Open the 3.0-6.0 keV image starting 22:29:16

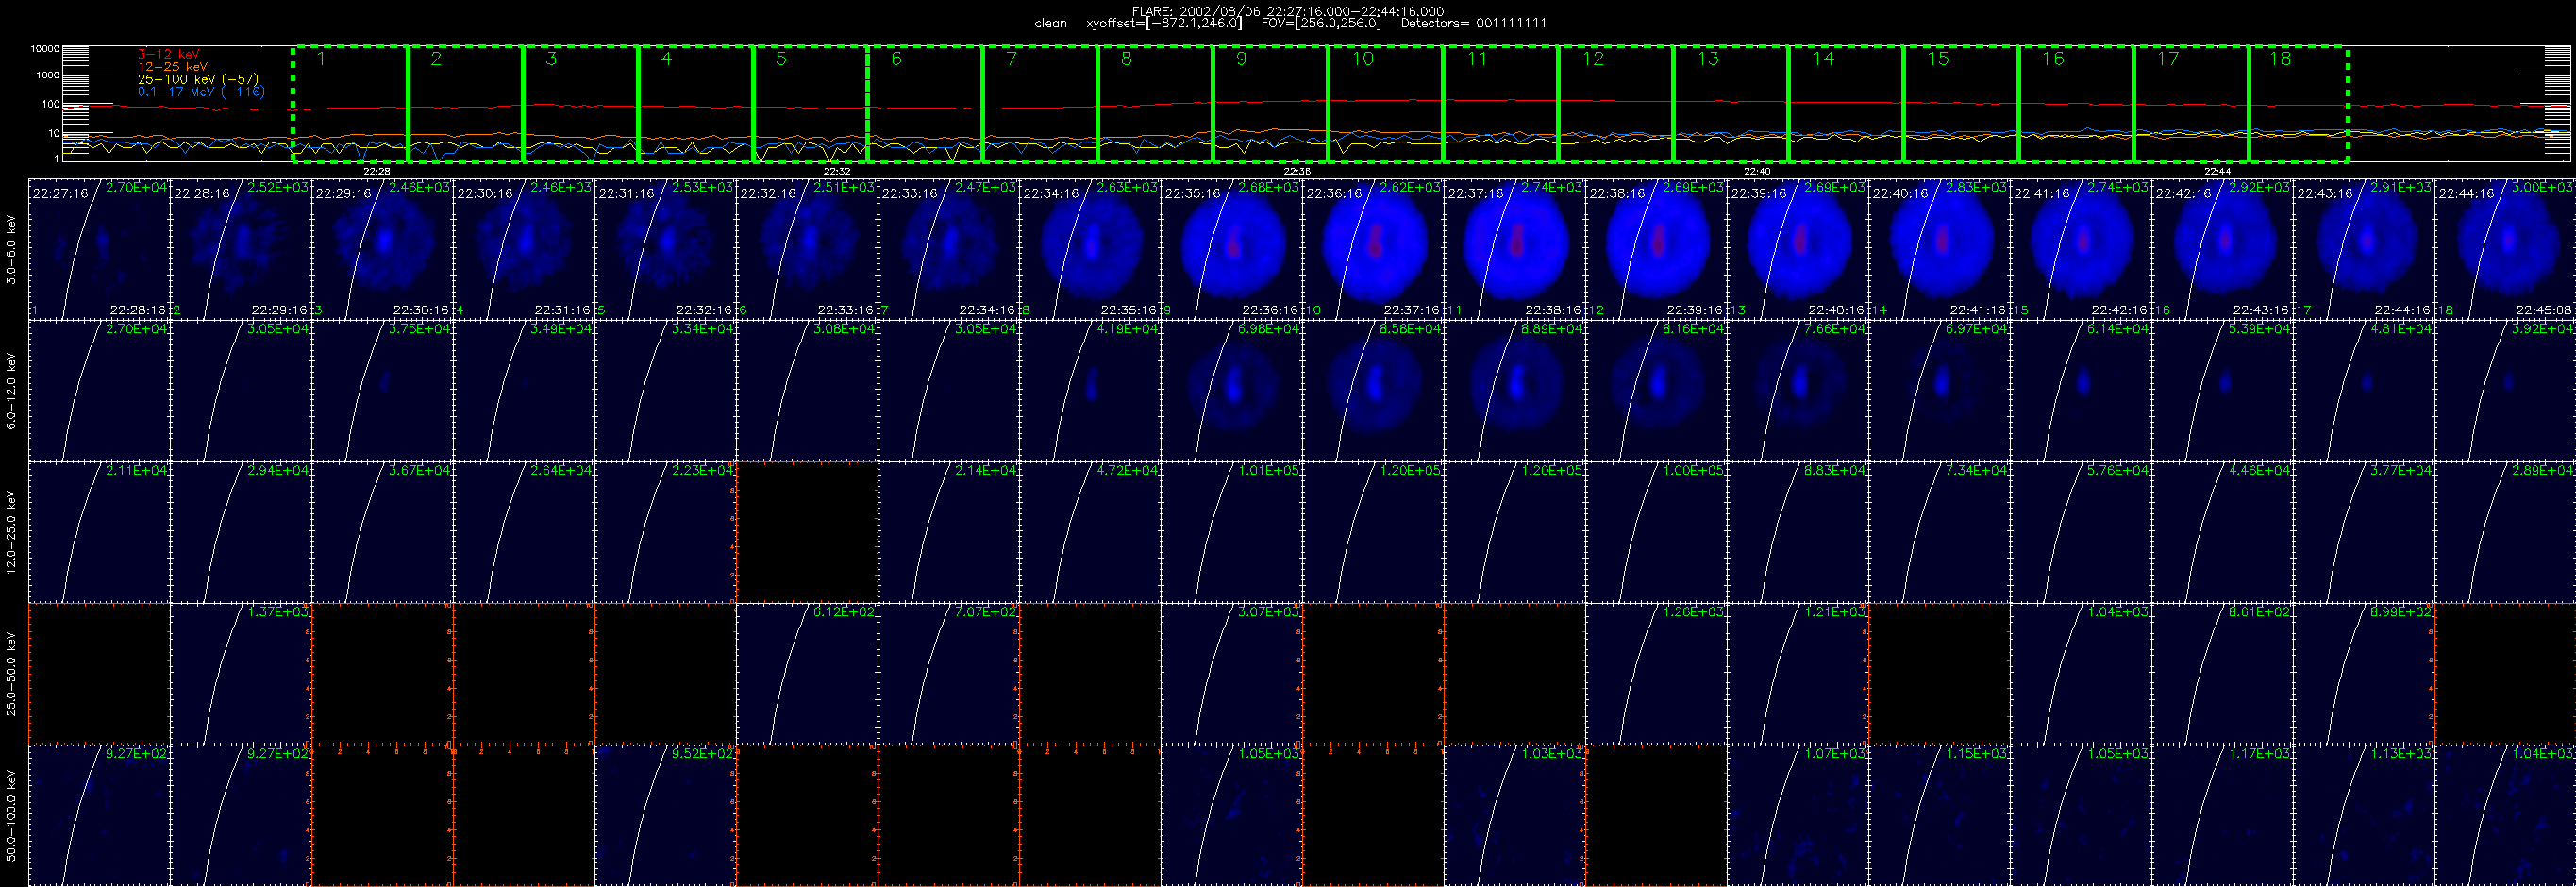[x=383, y=249]
